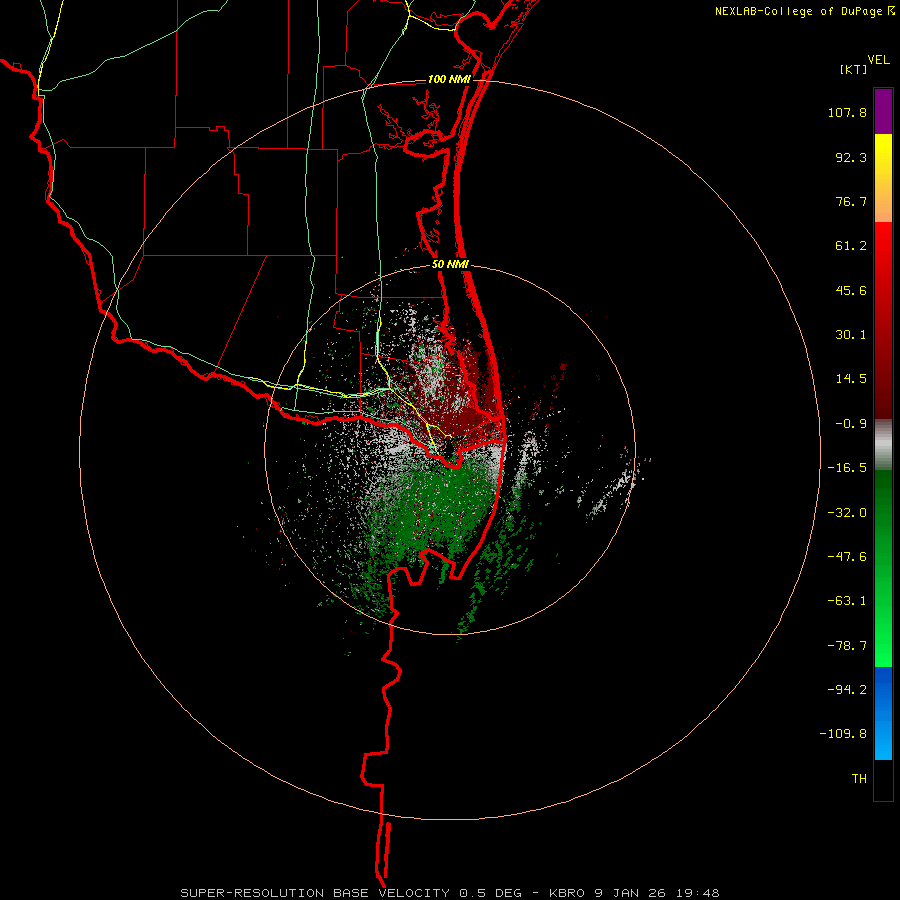Click the 14.5 velocity scale value
The image size is (900, 900).
(851, 379)
